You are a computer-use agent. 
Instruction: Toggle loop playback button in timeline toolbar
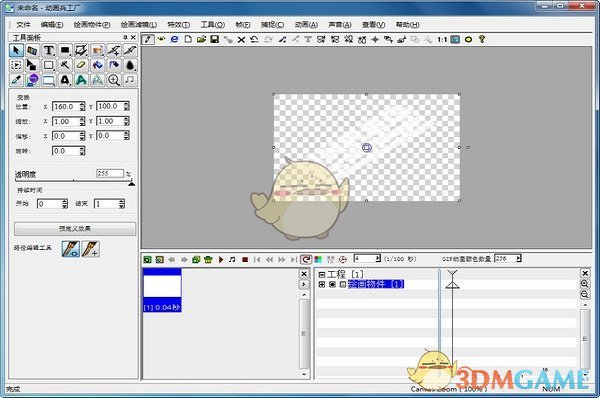(x=306, y=259)
